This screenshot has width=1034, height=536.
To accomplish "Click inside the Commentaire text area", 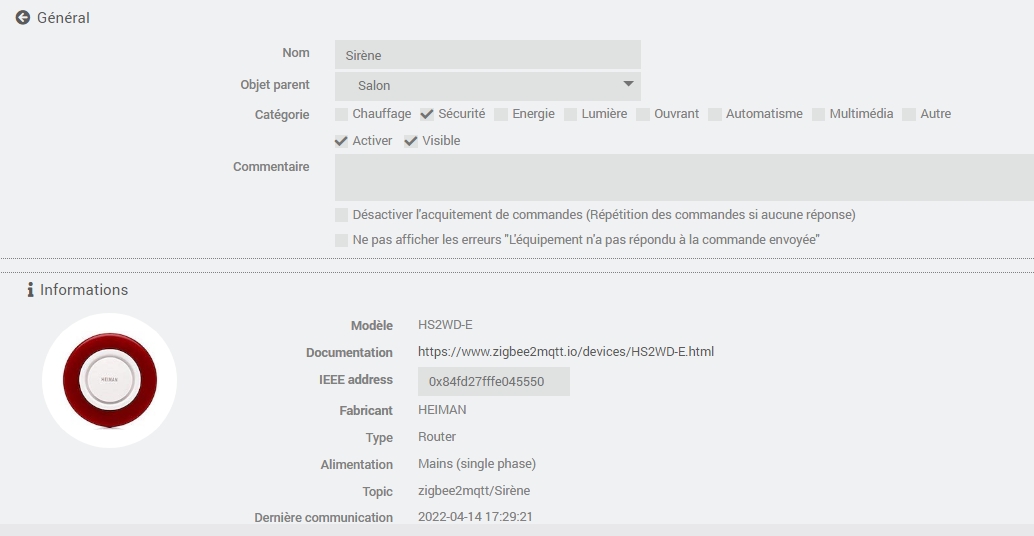I will [684, 178].
